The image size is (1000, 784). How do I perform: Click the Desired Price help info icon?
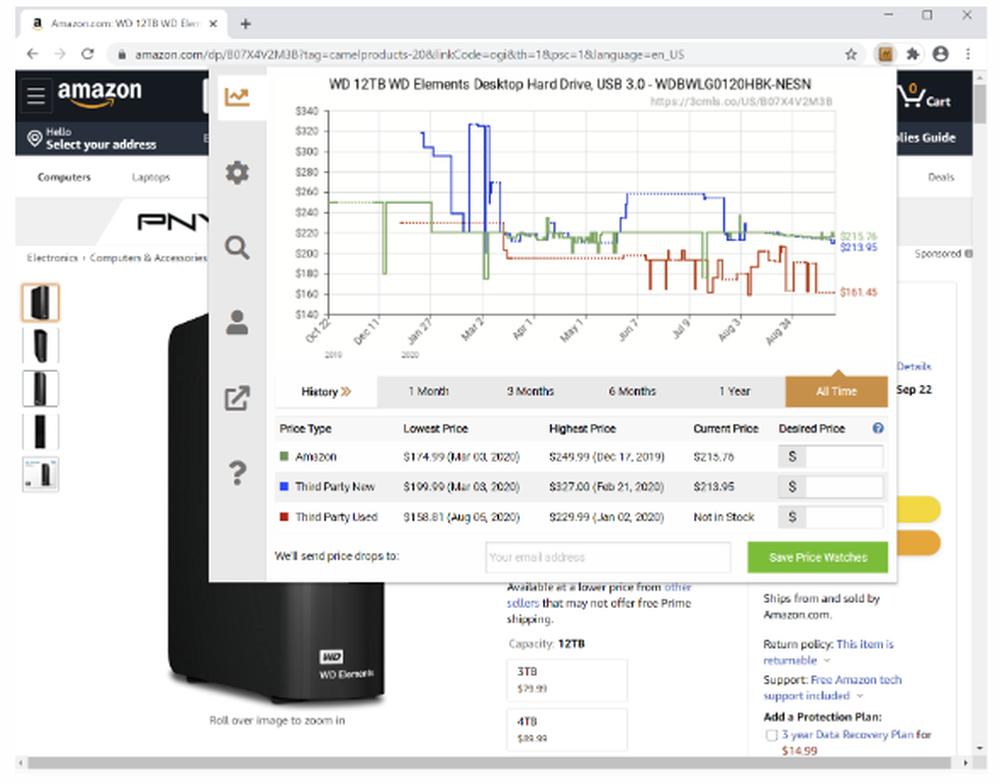[878, 428]
